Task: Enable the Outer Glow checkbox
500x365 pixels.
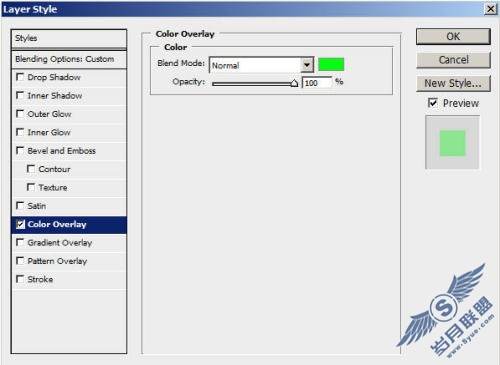Action: coord(20,114)
